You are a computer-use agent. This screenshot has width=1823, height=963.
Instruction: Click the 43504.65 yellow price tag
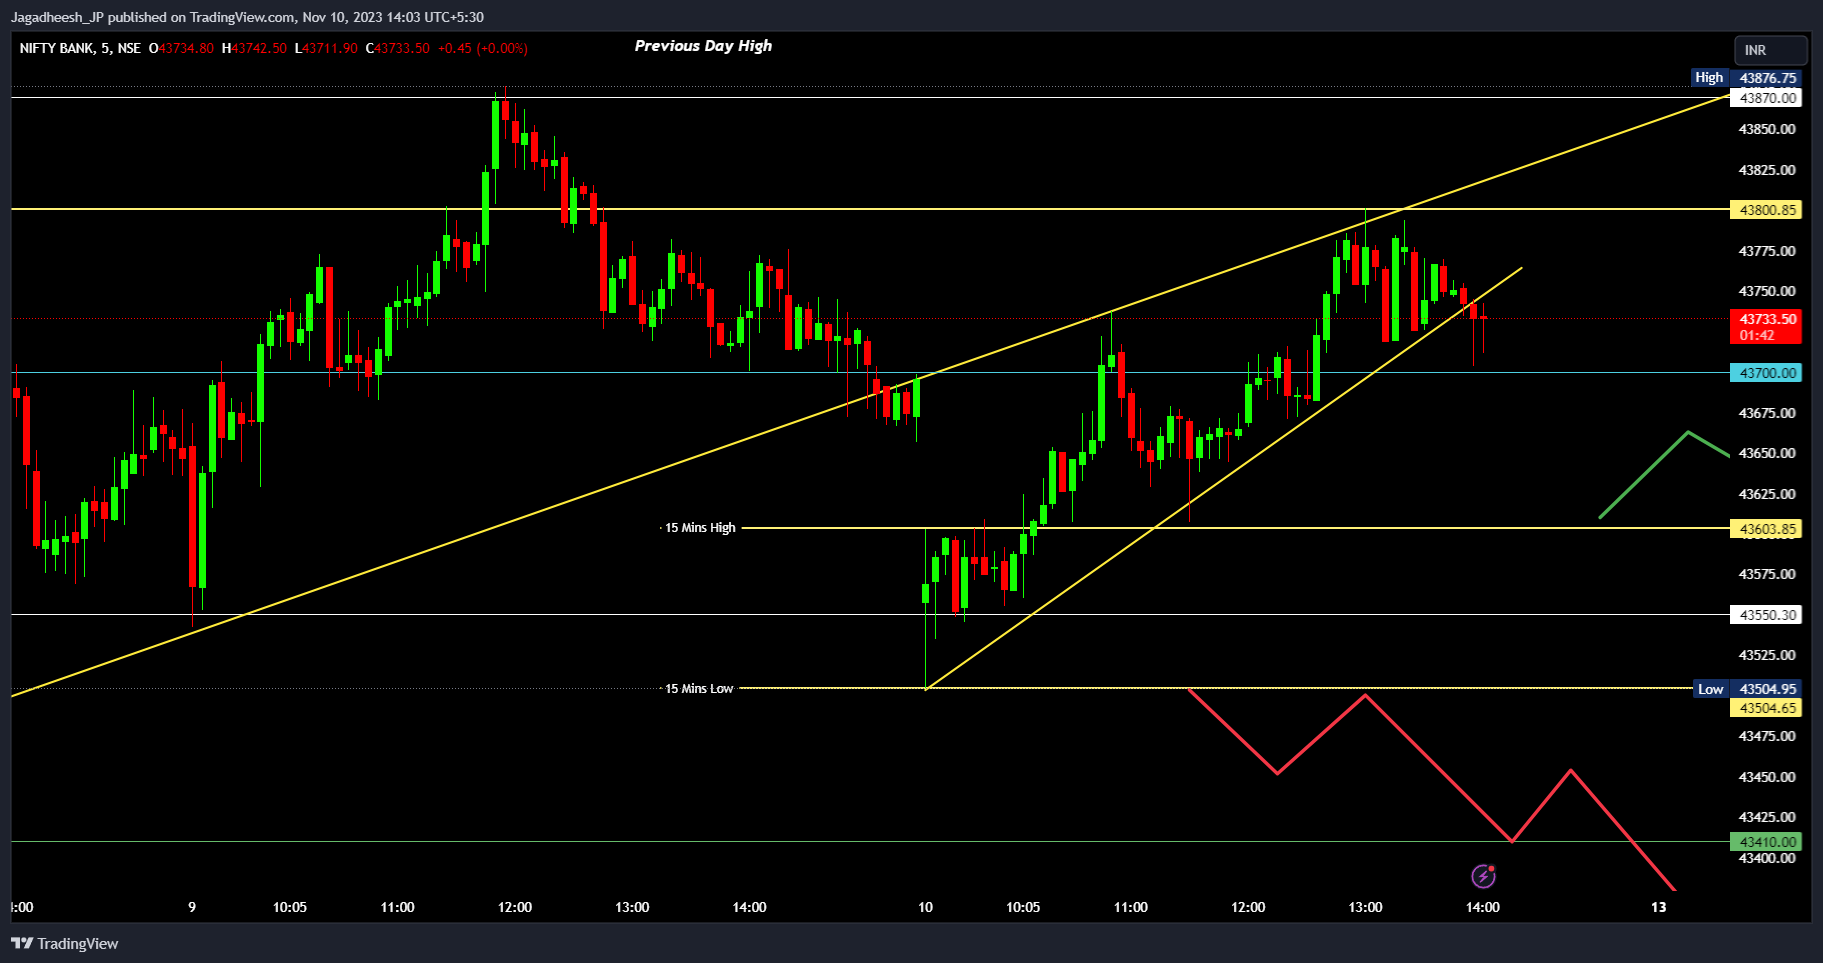(x=1766, y=708)
